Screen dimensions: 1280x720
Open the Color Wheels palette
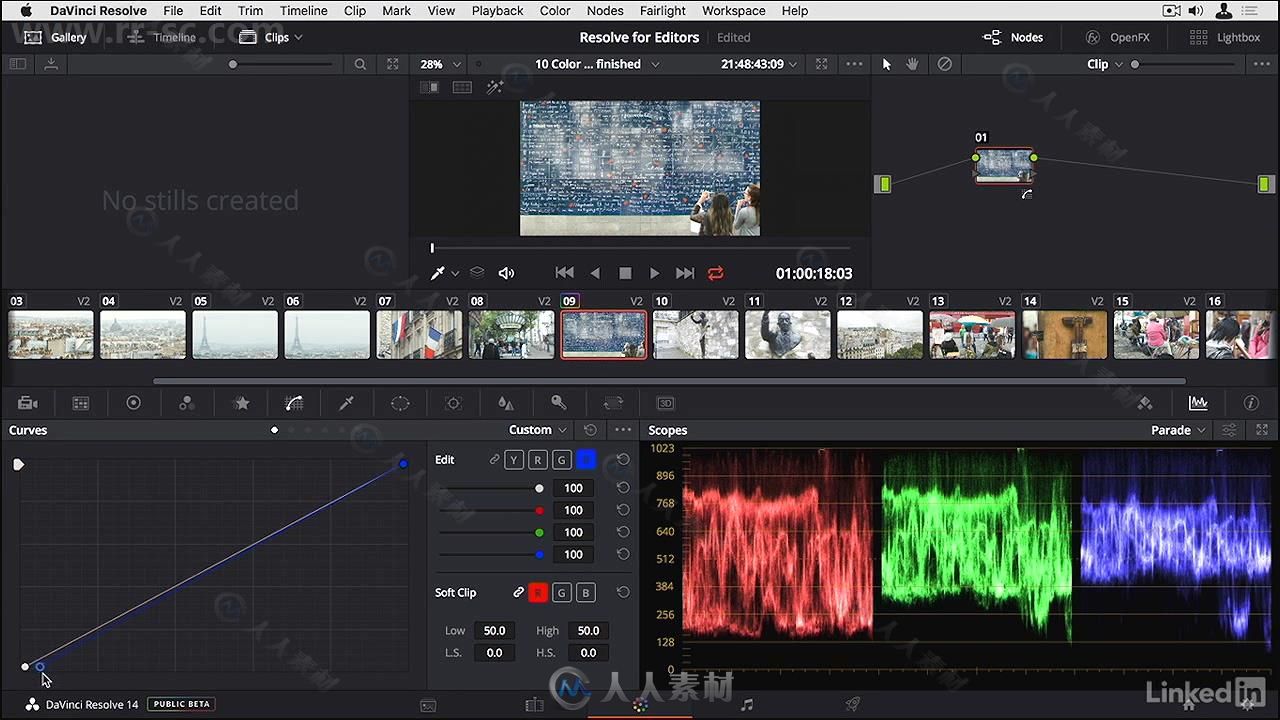[x=133, y=403]
